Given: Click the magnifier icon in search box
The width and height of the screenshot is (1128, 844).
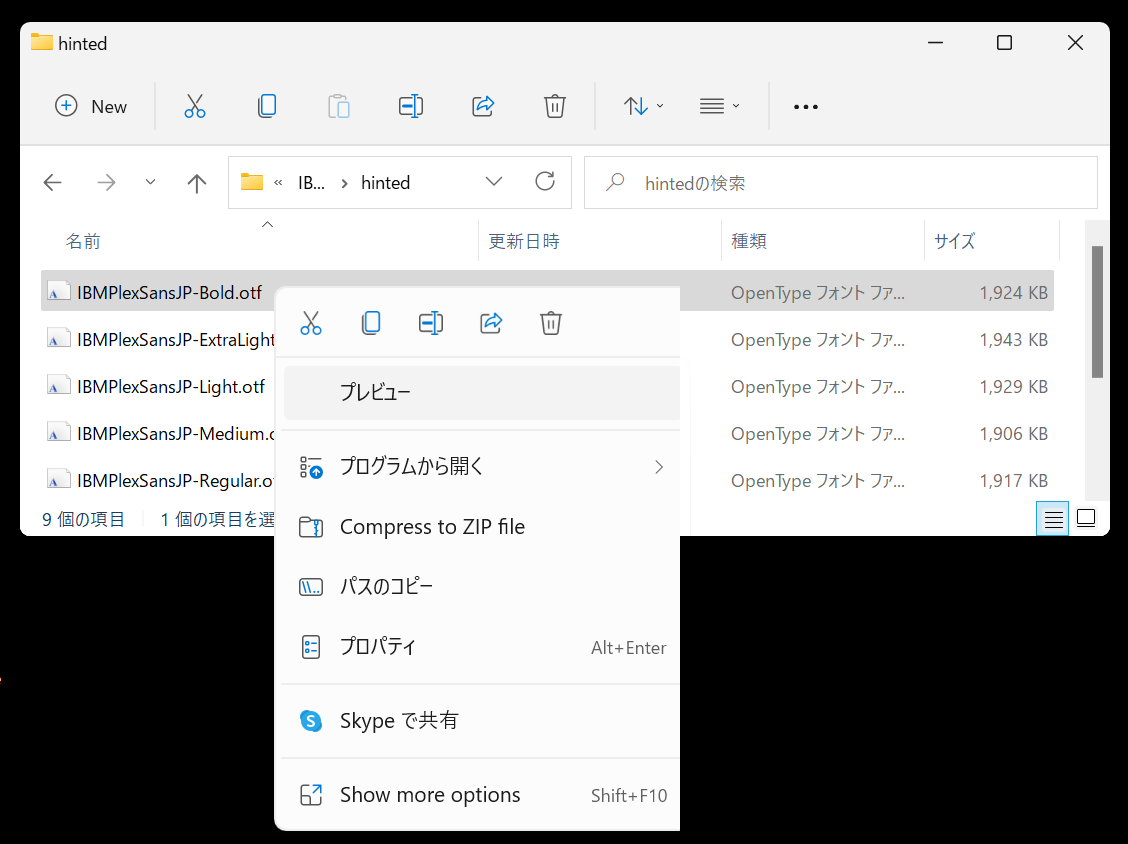Looking at the screenshot, I should coord(615,182).
